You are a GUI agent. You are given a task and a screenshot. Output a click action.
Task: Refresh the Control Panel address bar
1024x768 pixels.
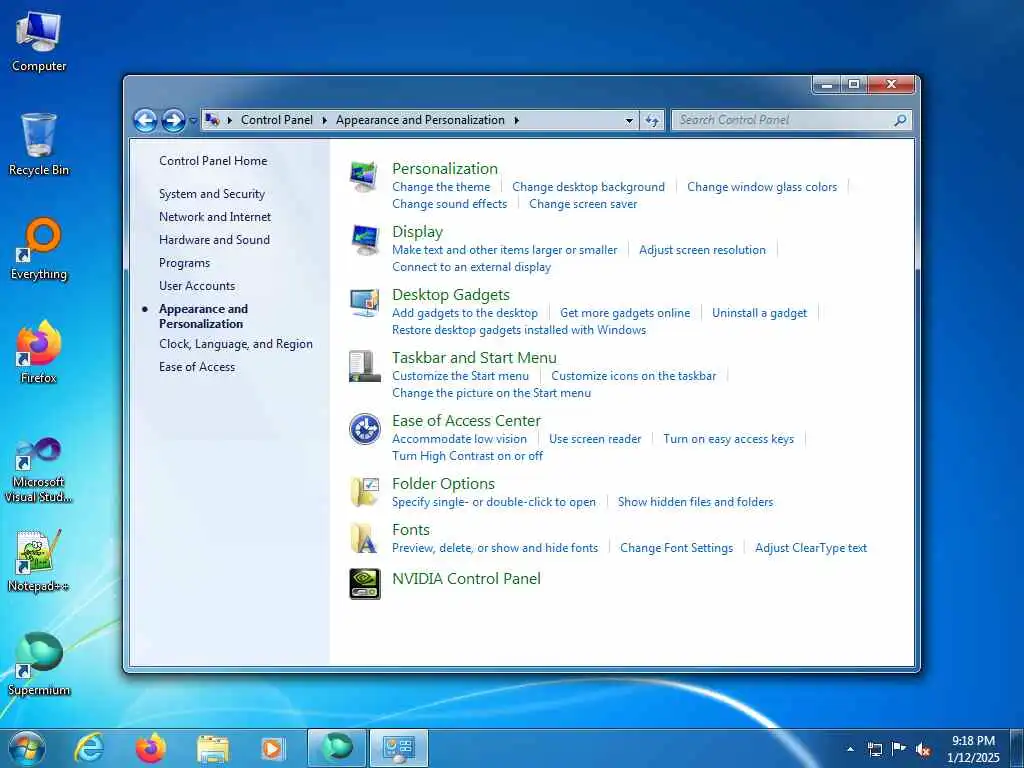652,120
